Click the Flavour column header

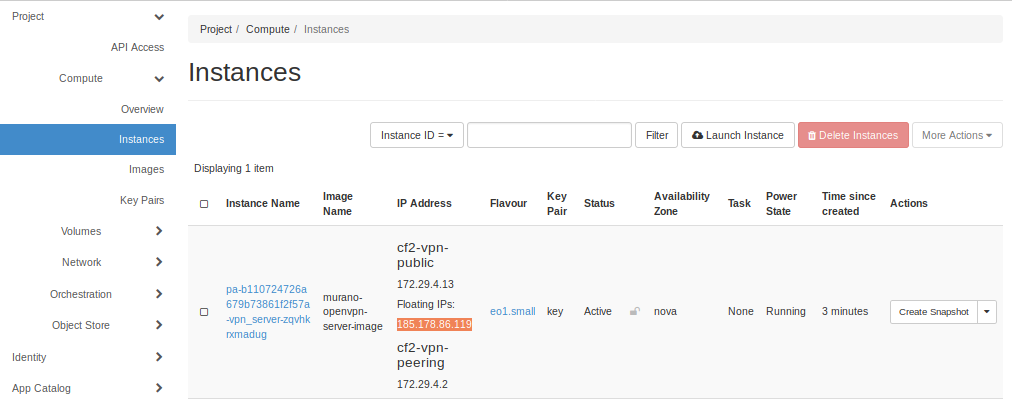(x=509, y=203)
